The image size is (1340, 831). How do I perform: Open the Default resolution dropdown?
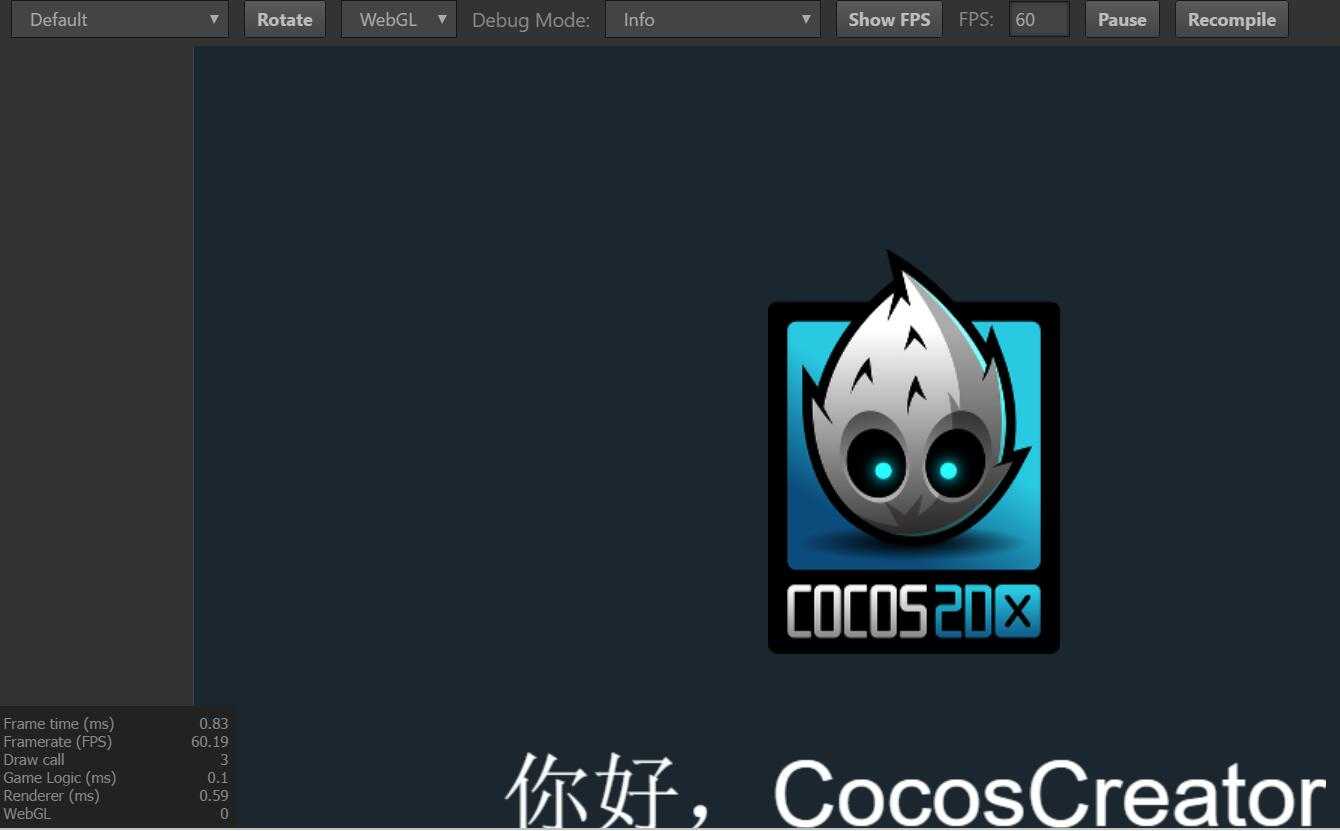click(120, 19)
